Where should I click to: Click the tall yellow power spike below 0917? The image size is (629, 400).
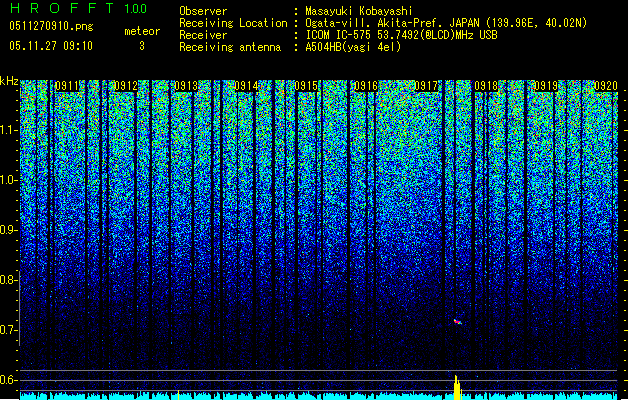tap(457, 388)
